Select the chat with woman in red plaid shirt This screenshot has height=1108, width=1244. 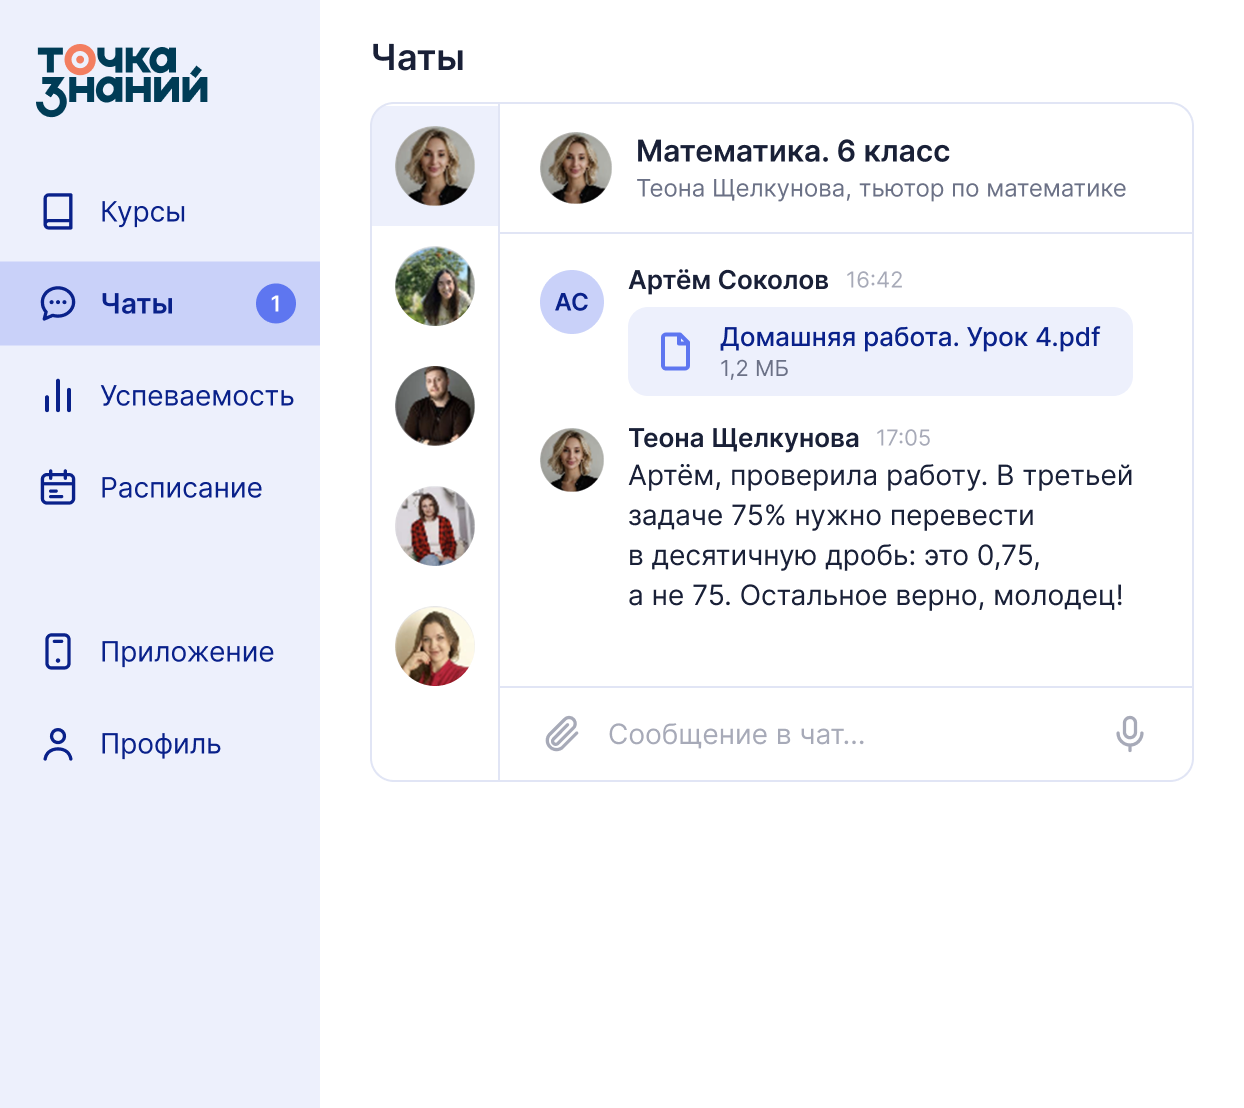tap(435, 526)
